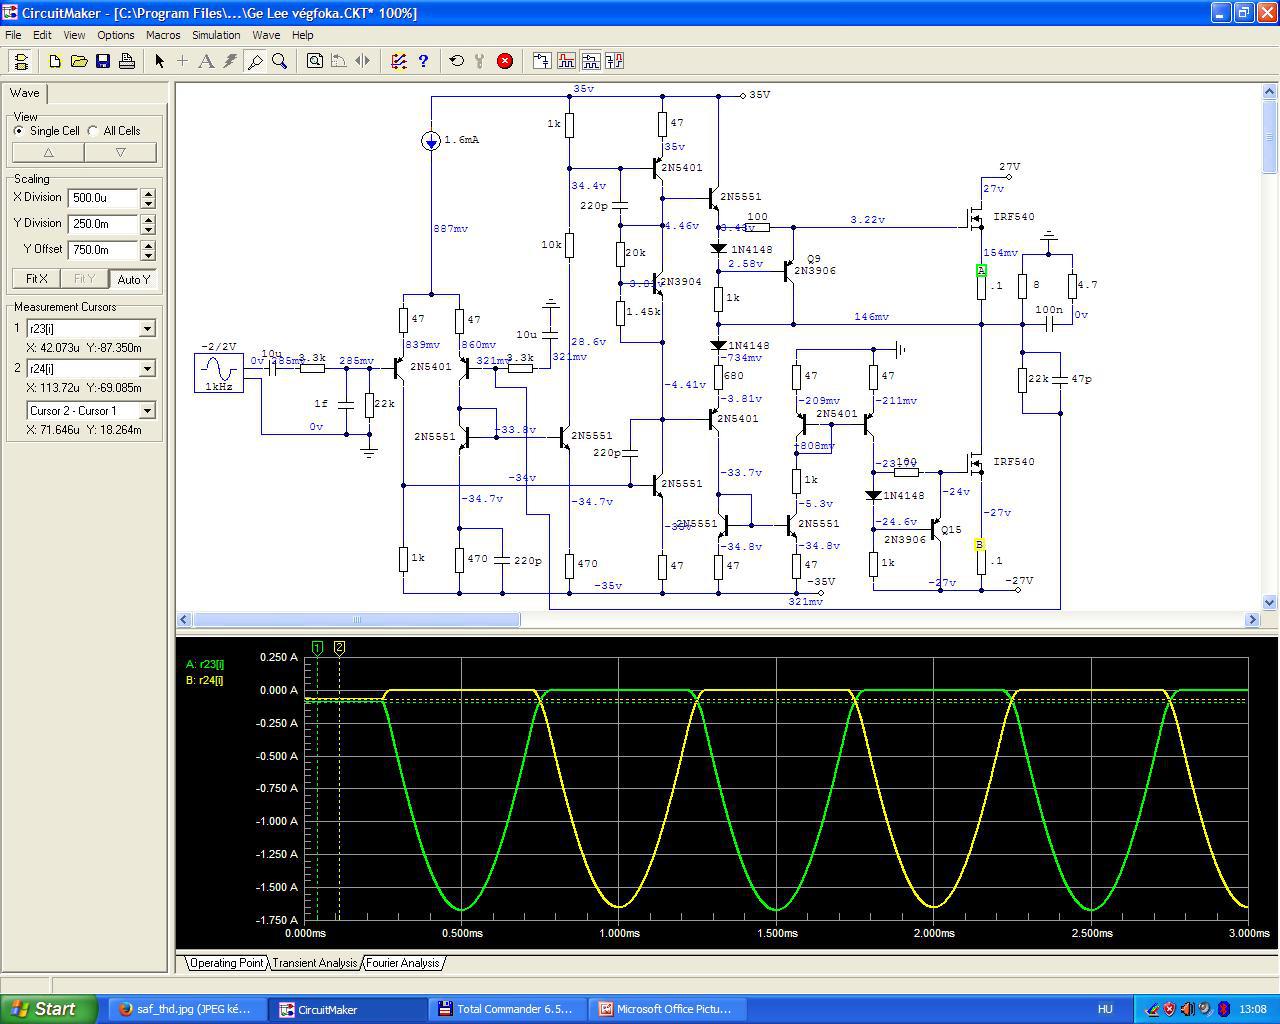Switch to the Fourier Analysis tab

402,963
